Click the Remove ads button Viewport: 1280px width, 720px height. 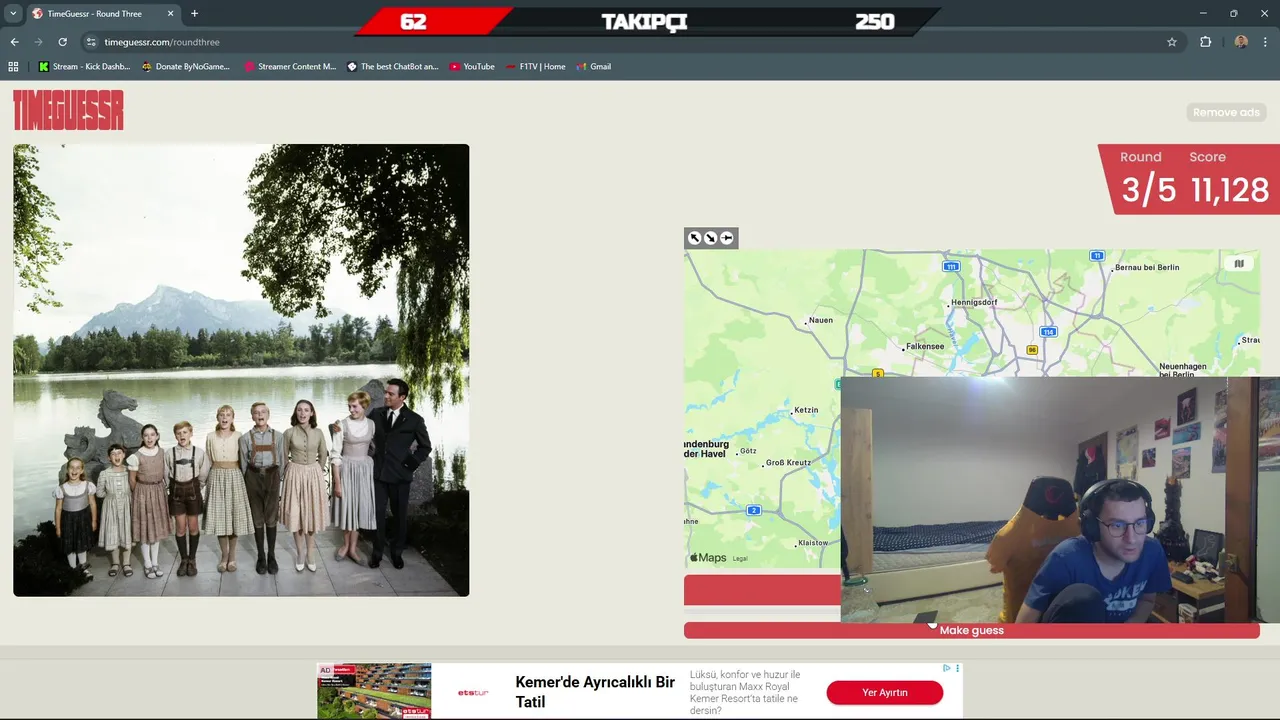[x=1226, y=112]
